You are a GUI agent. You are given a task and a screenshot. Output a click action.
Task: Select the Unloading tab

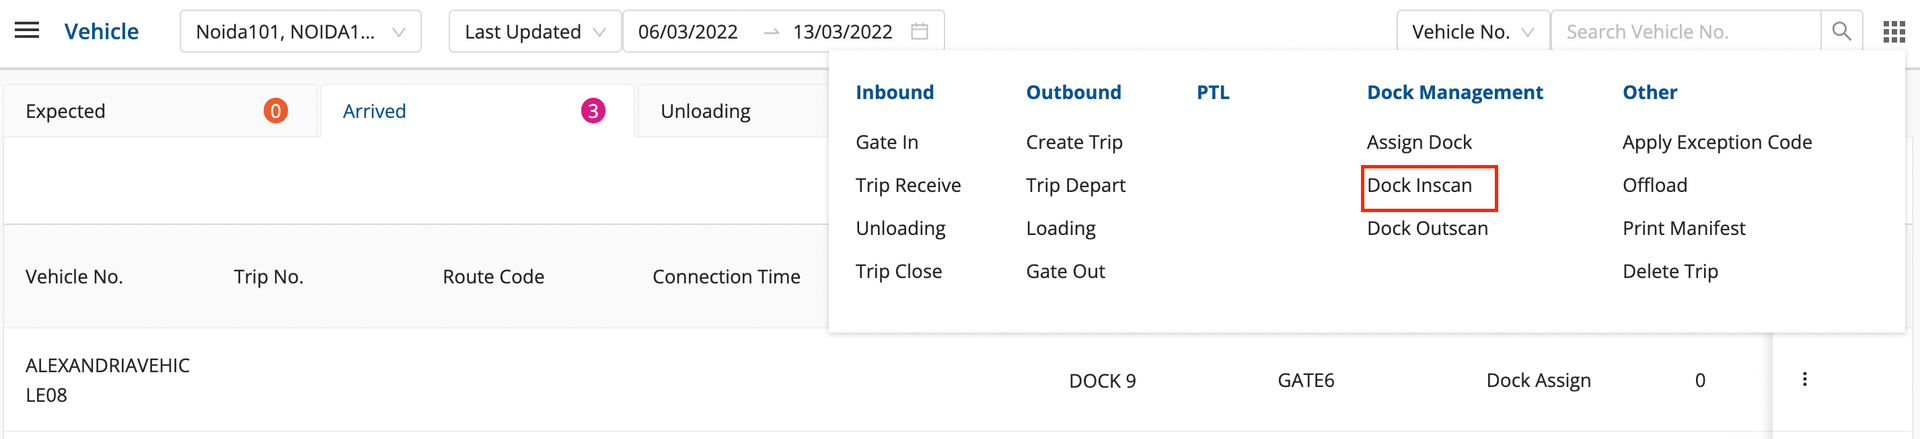click(706, 111)
